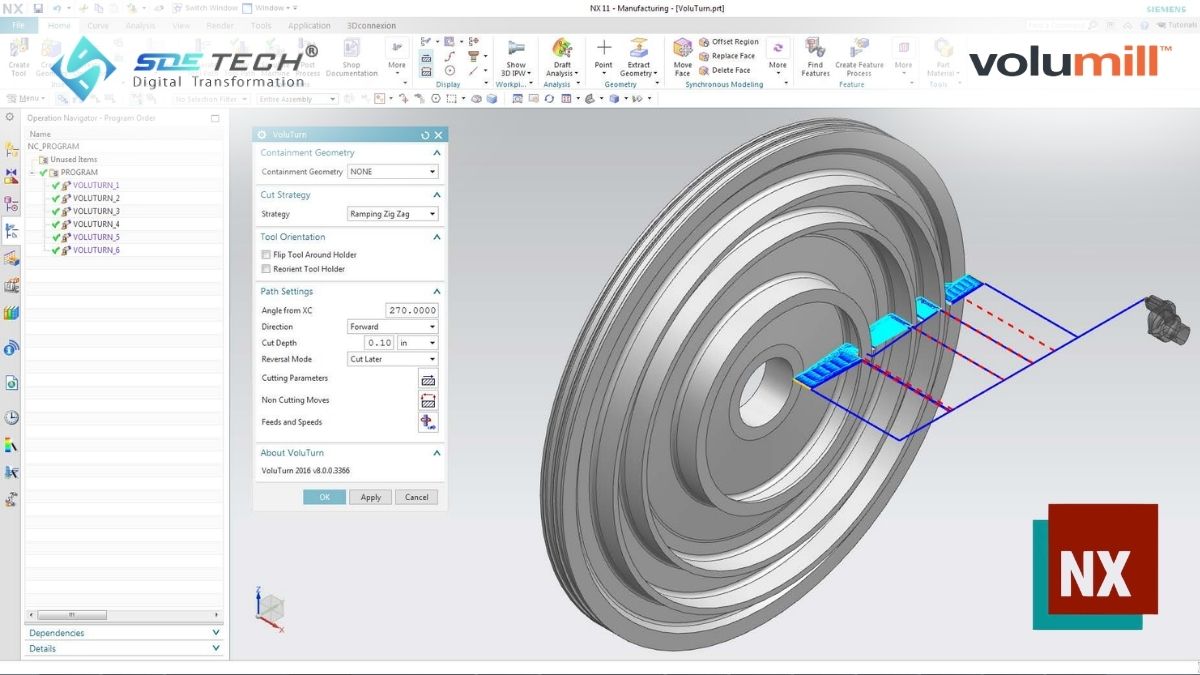Check the Reorient Tool Holder option
The width and height of the screenshot is (1200, 675).
click(x=266, y=269)
